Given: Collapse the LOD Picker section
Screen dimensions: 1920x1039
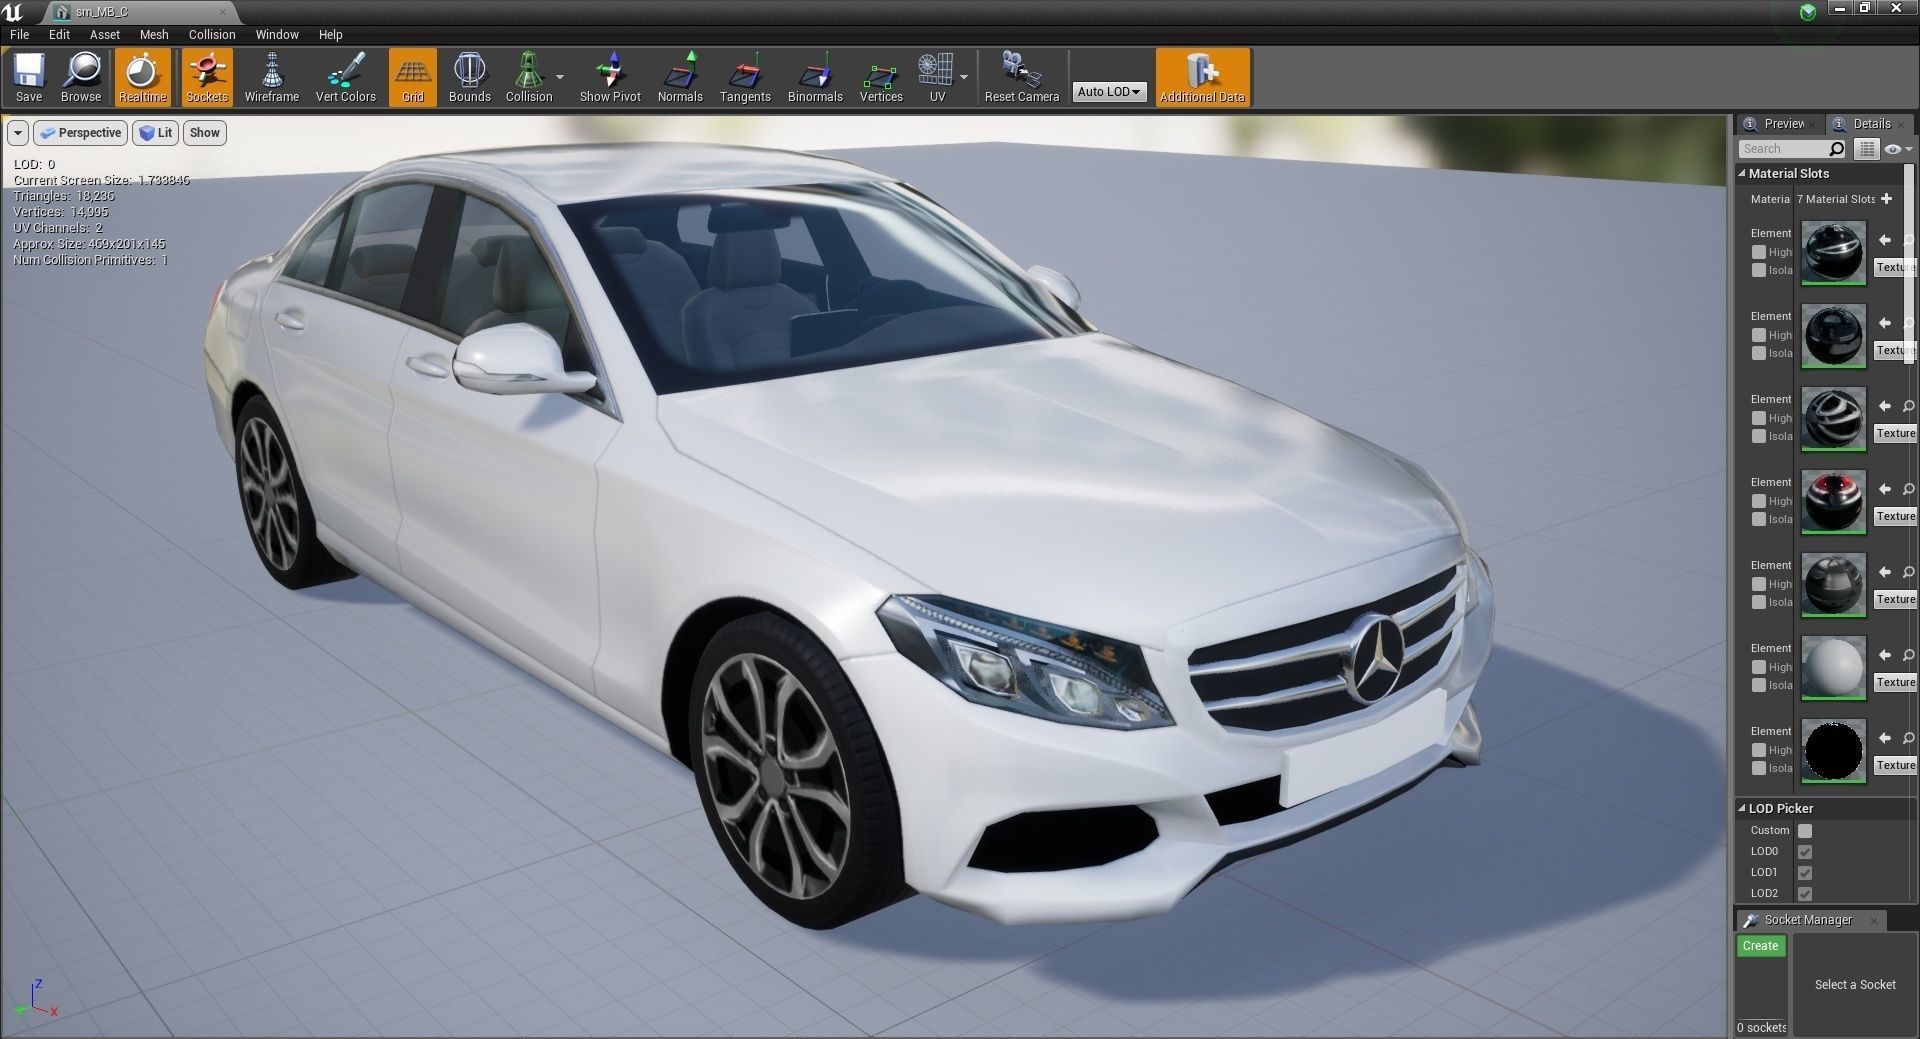Looking at the screenshot, I should (x=1741, y=808).
